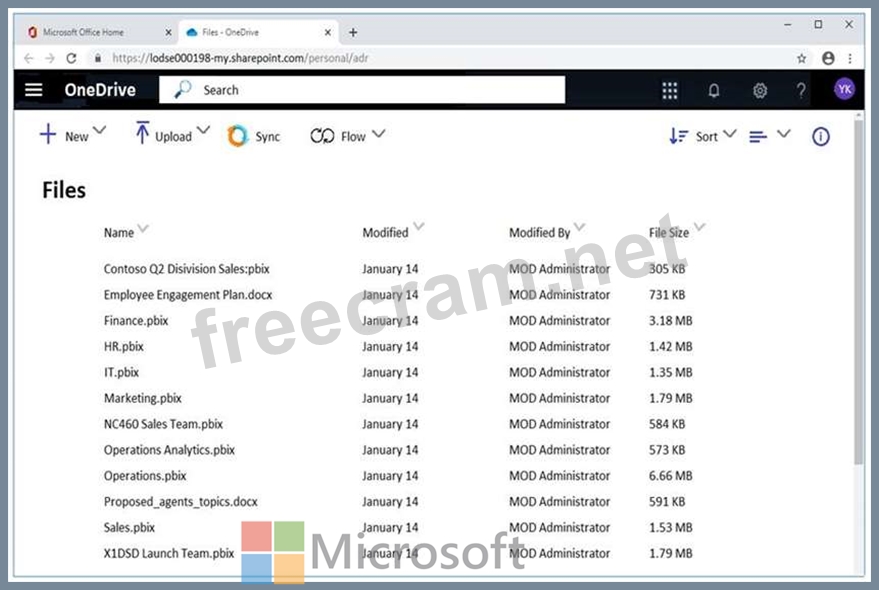The image size is (879, 590).
Task: Click the OneDrive title link
Action: [100, 90]
